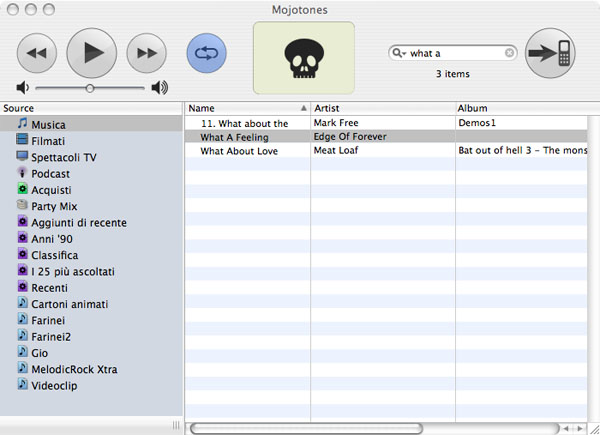The width and height of the screenshot is (600, 435).
Task: Sort by the Album column header
Action: 528,108
